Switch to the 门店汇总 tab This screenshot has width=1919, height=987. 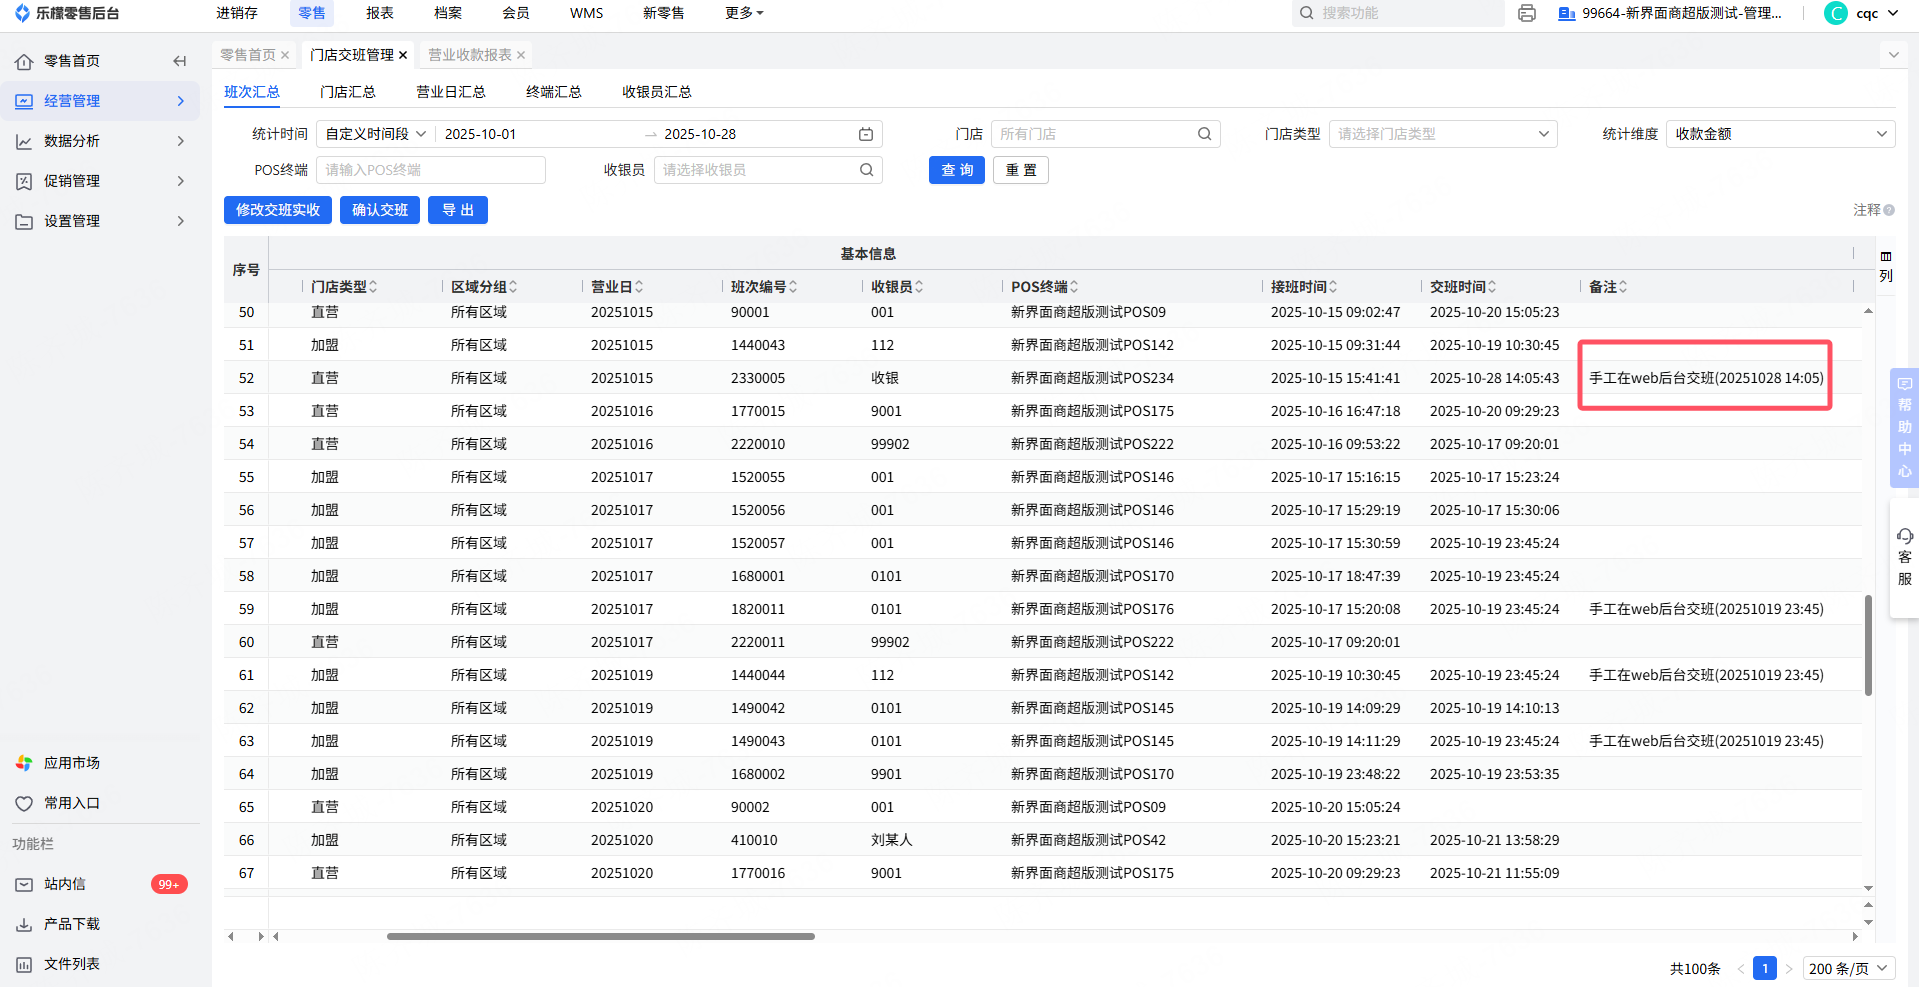click(x=347, y=92)
